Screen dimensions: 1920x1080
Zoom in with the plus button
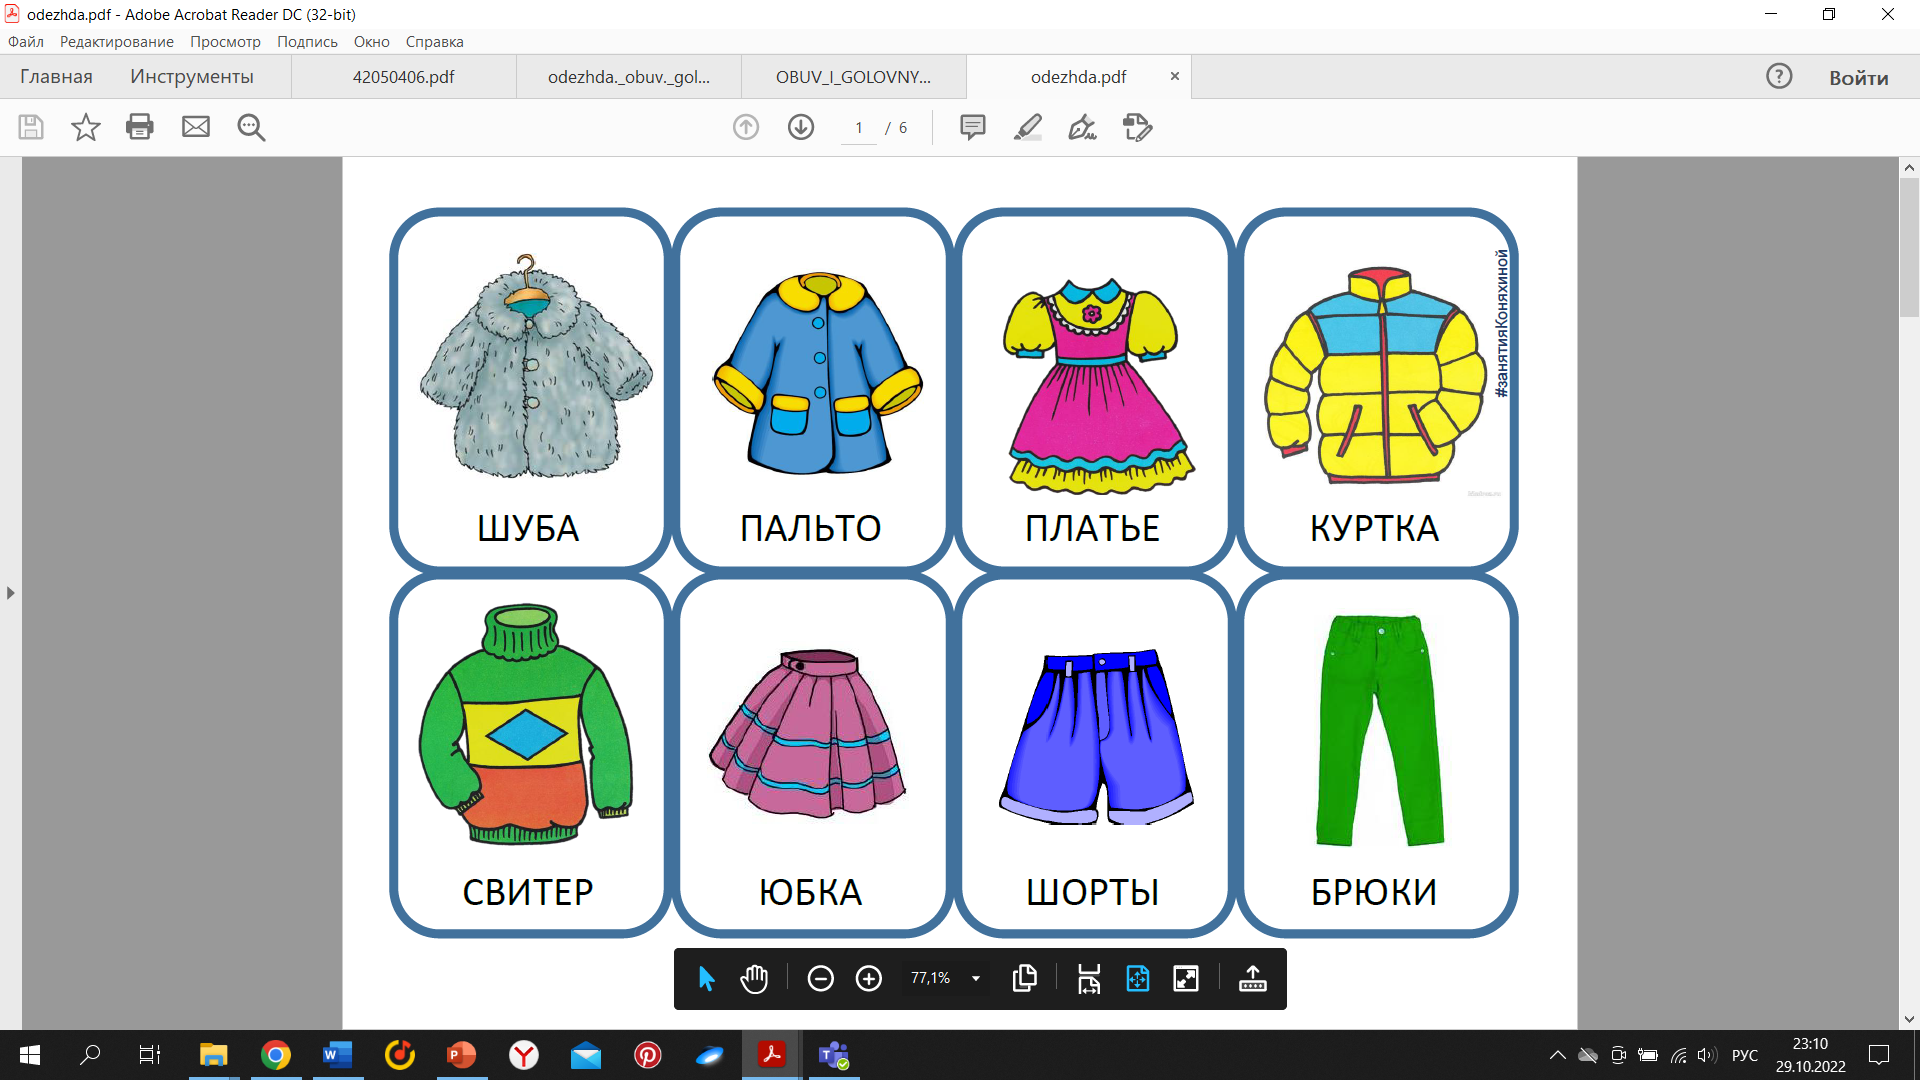tap(869, 979)
